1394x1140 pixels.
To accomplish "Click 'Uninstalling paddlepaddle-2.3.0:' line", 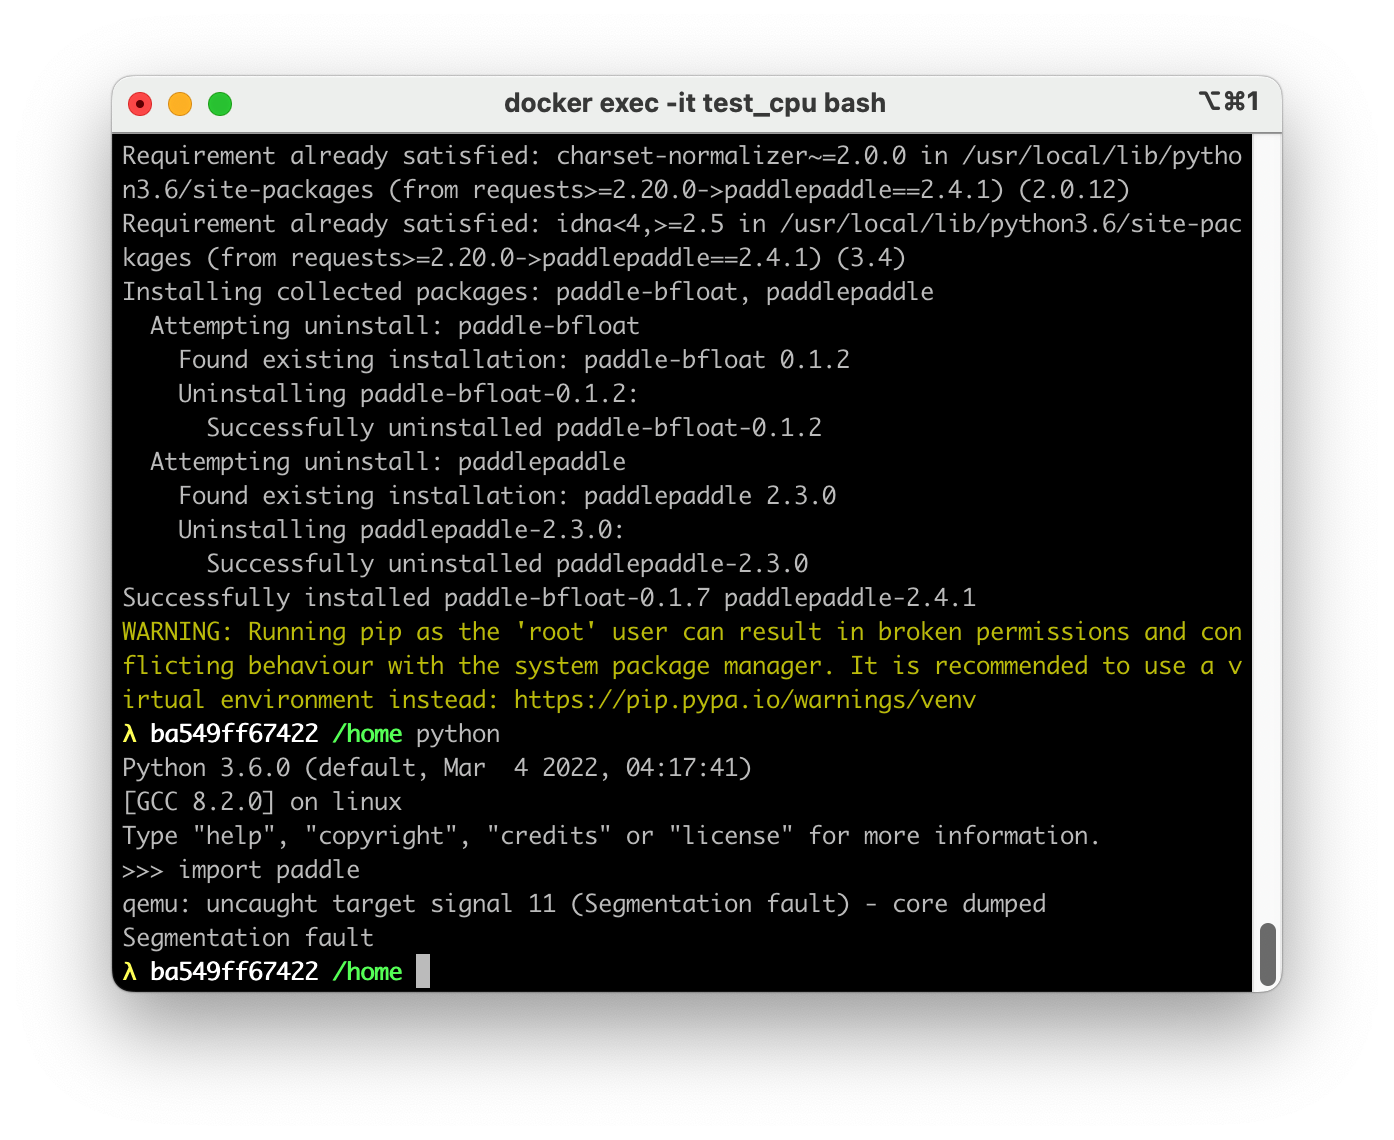I will (401, 530).
